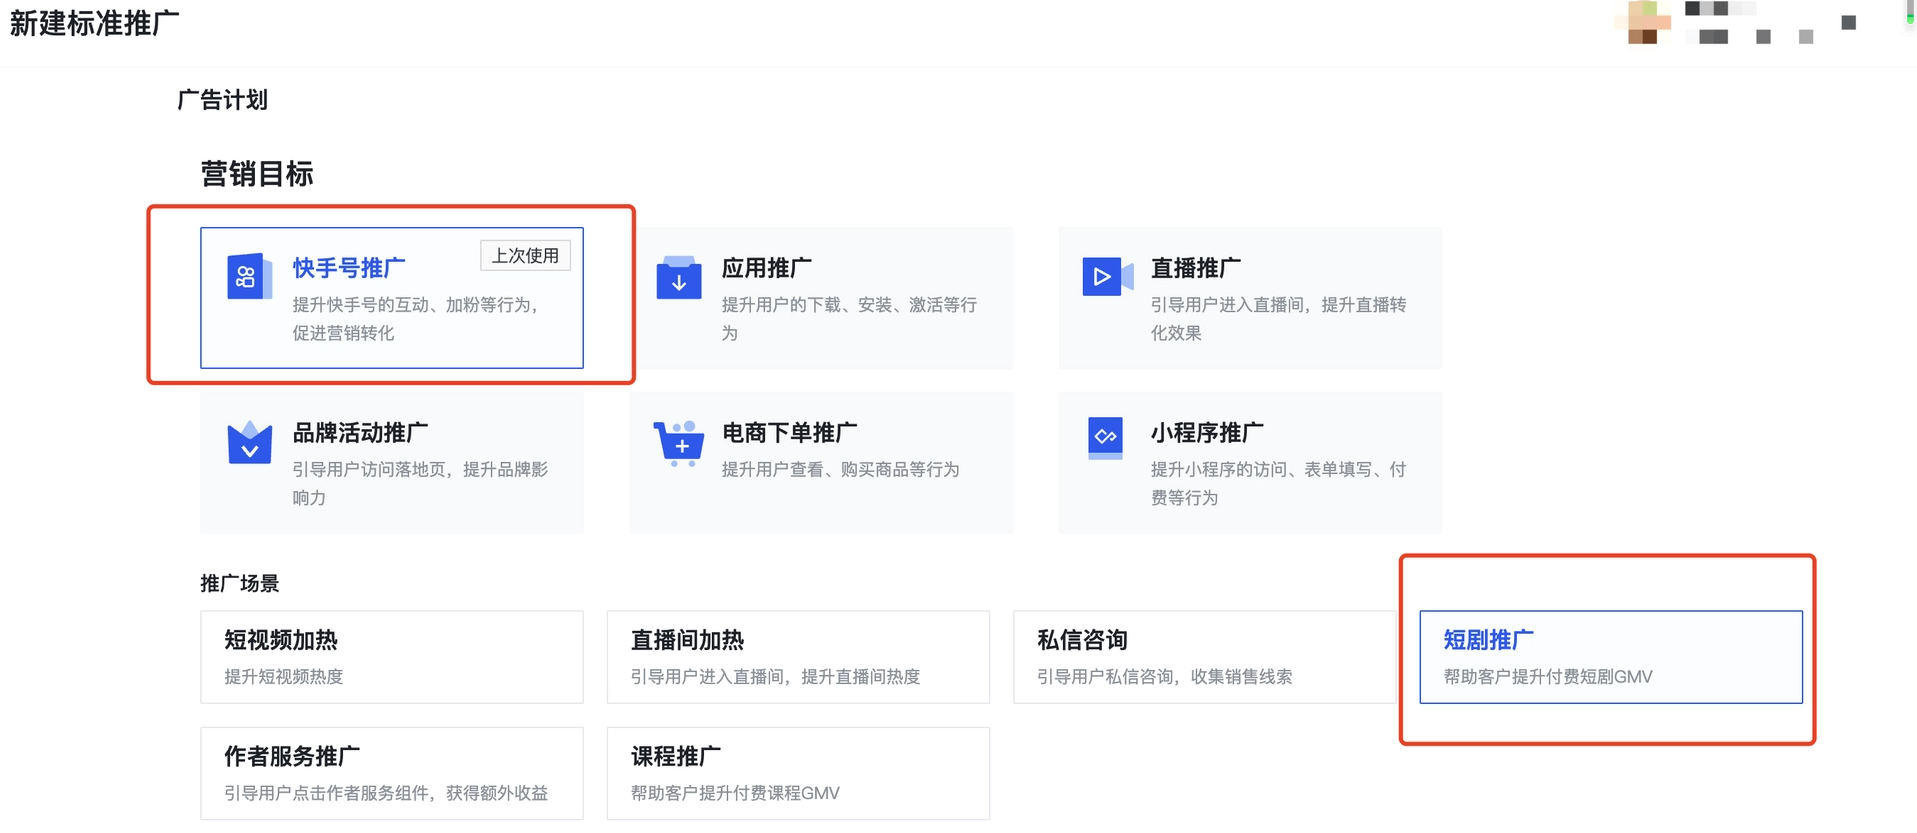Choose the 短视频加热 promotion scene

click(392, 657)
